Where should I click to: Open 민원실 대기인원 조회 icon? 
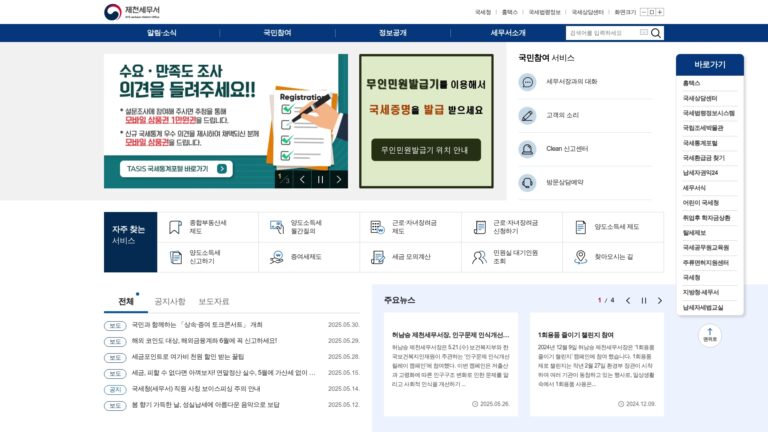point(479,257)
